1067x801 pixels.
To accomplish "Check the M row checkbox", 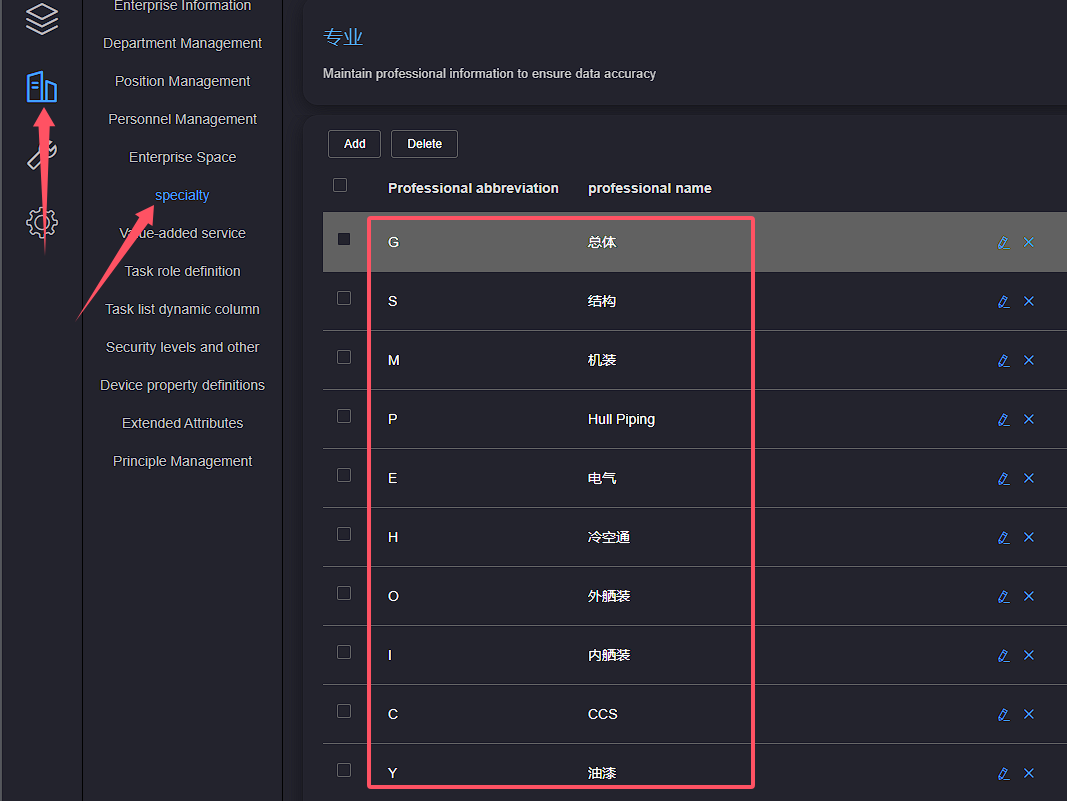I will click(x=344, y=357).
